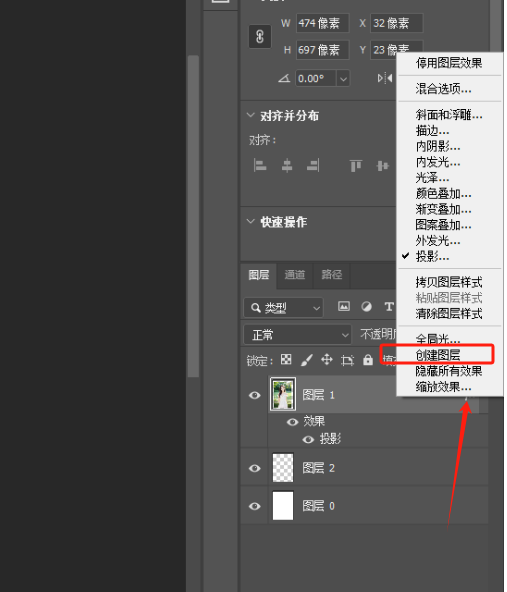Hide 图层 0 visibility eye
This screenshot has width=507, height=592.
255,506
